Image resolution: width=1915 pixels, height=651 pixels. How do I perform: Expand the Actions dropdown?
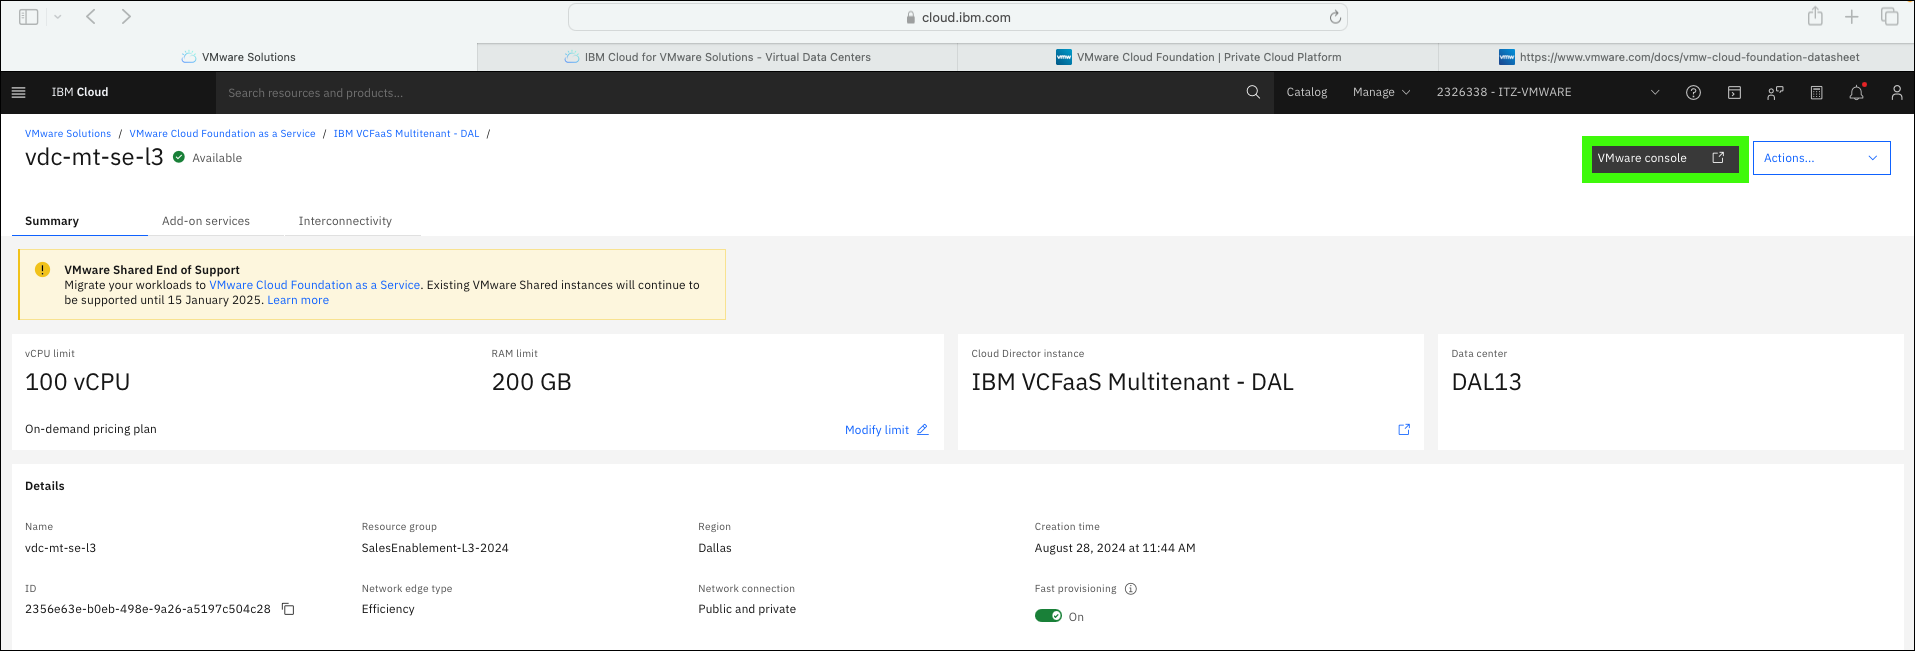point(1821,158)
